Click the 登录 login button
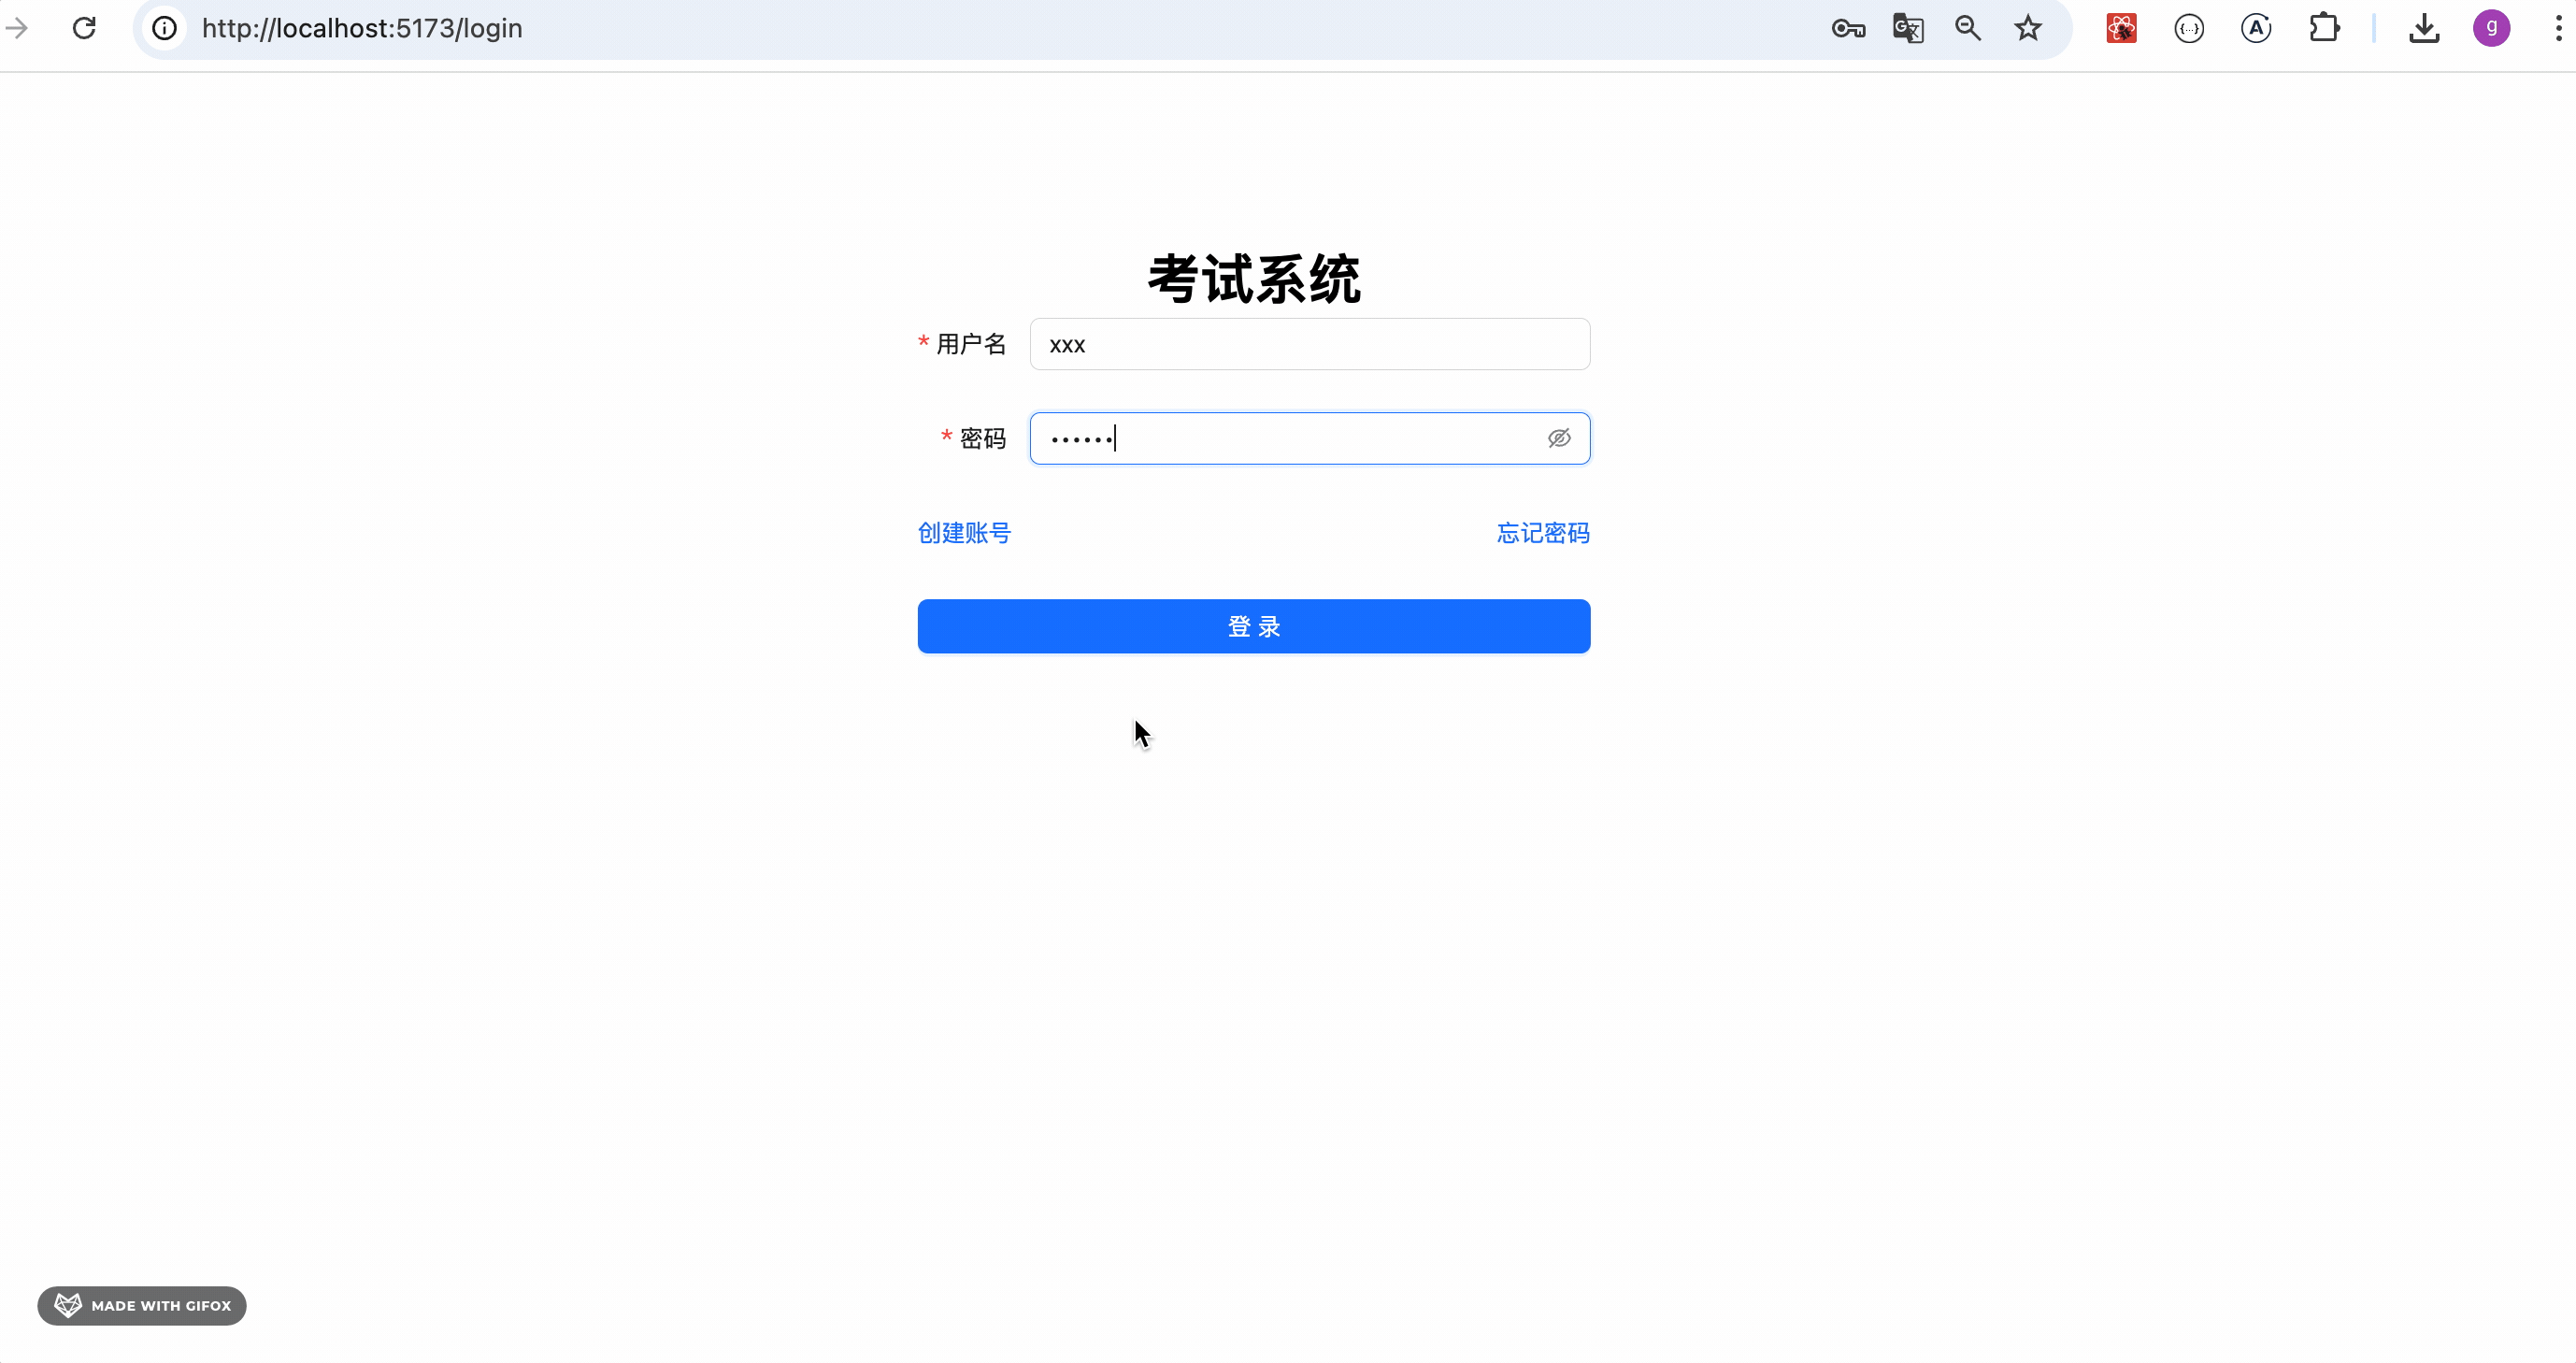Viewport: 2576px width, 1363px height. click(1253, 626)
